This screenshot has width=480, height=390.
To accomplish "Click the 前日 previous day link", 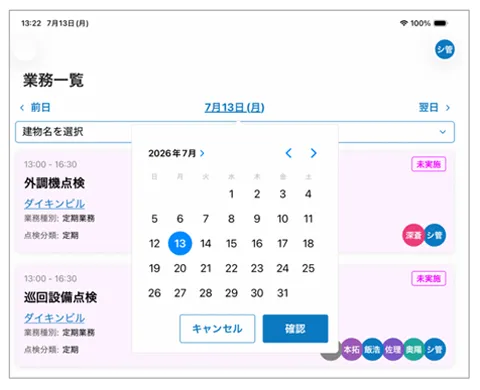I will click(35, 107).
